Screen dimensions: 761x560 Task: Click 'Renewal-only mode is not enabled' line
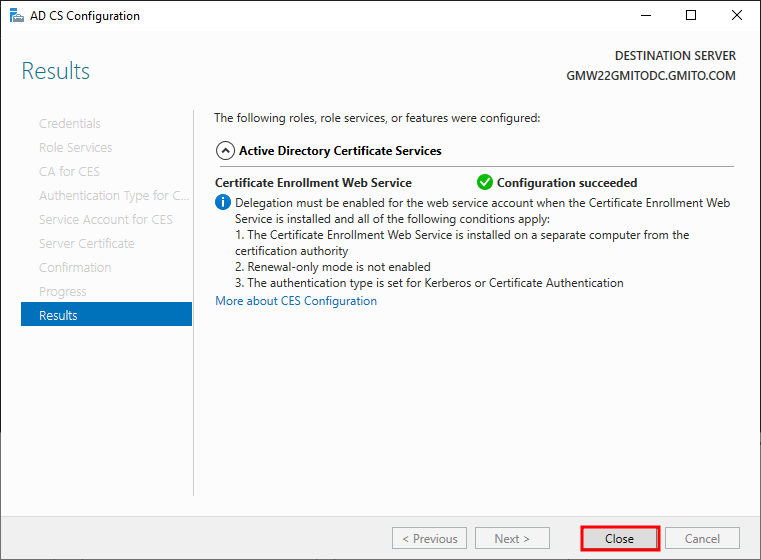pos(333,267)
